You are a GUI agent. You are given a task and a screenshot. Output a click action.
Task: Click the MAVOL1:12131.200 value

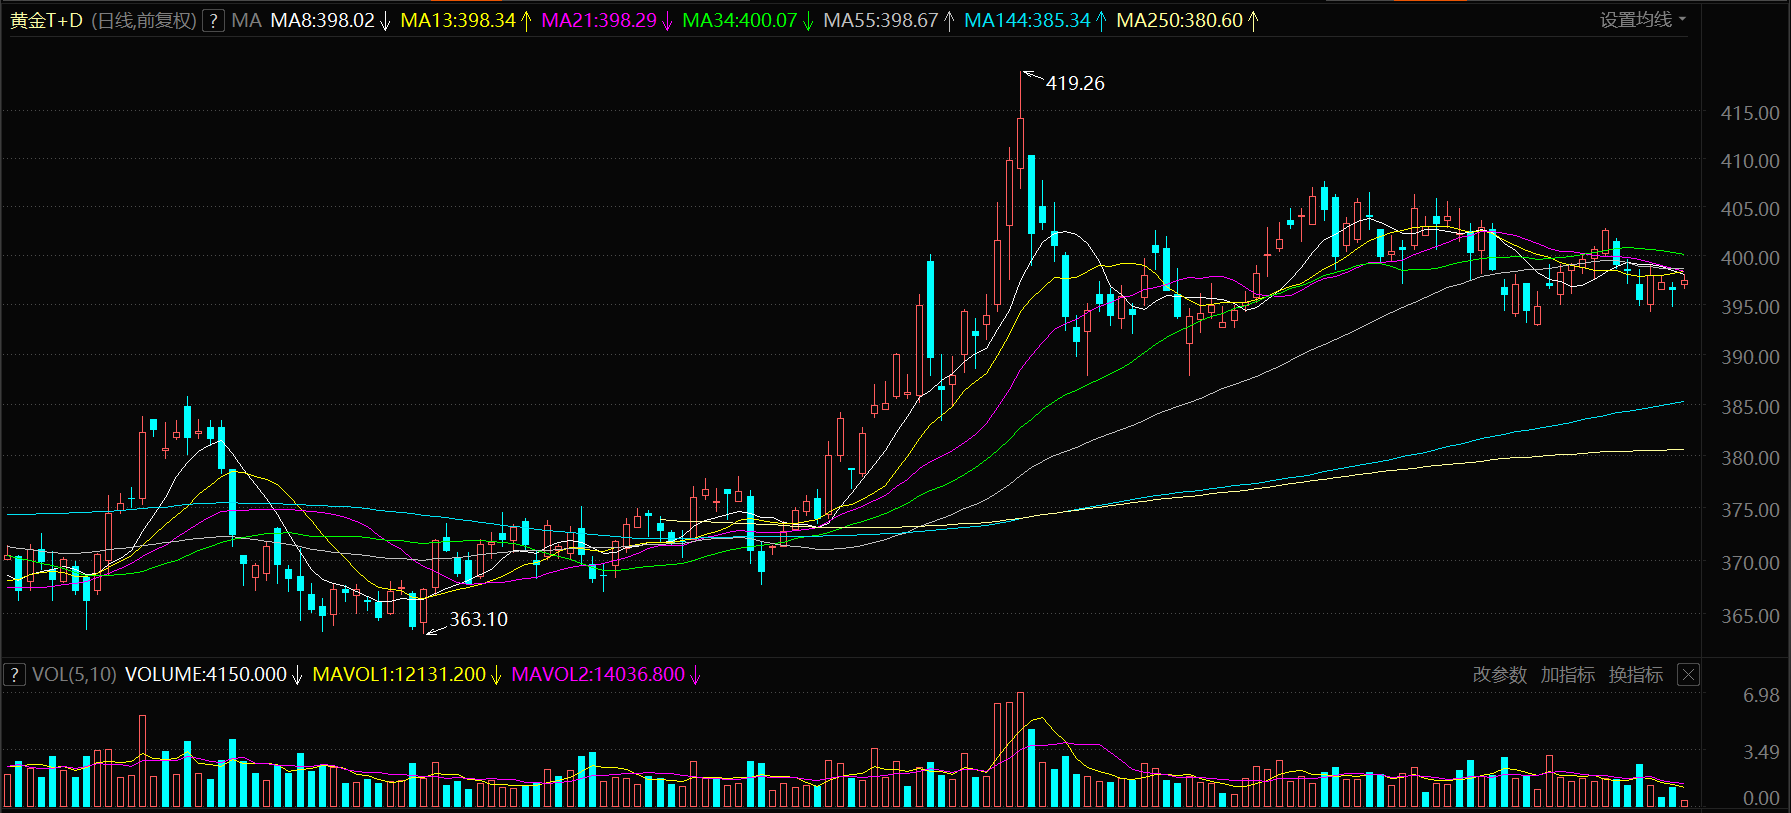click(x=399, y=675)
